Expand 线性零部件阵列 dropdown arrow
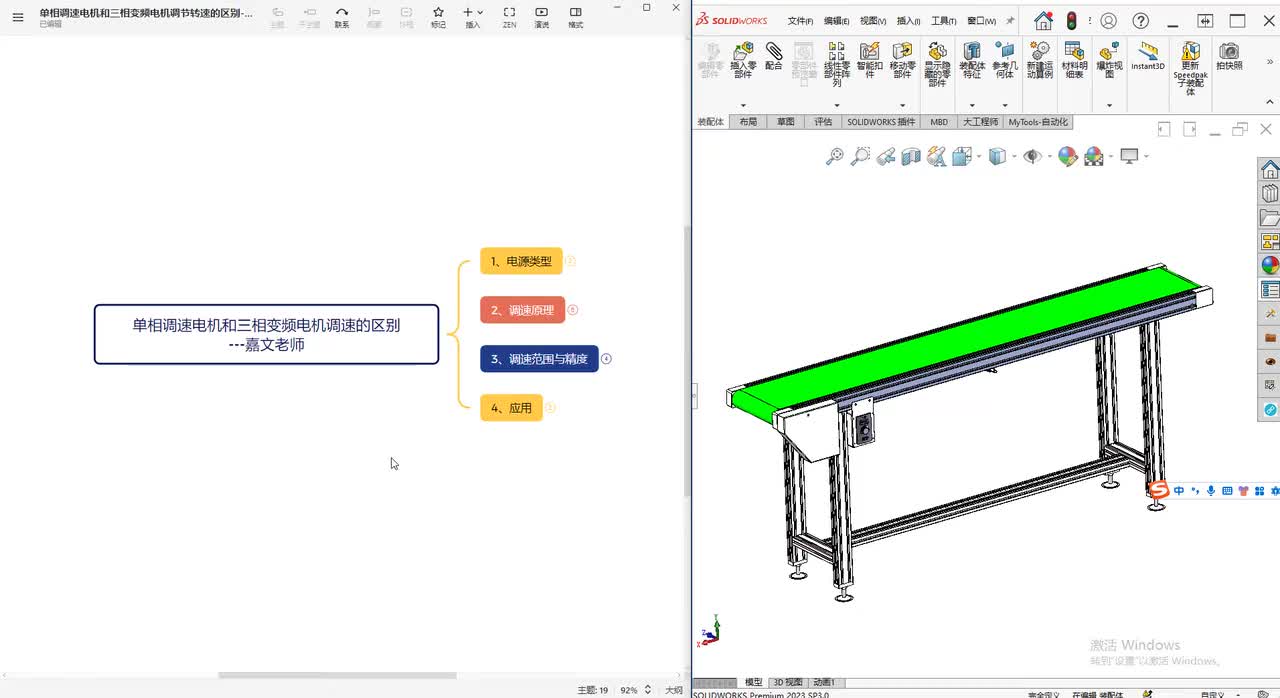The image size is (1280, 698). (837, 105)
